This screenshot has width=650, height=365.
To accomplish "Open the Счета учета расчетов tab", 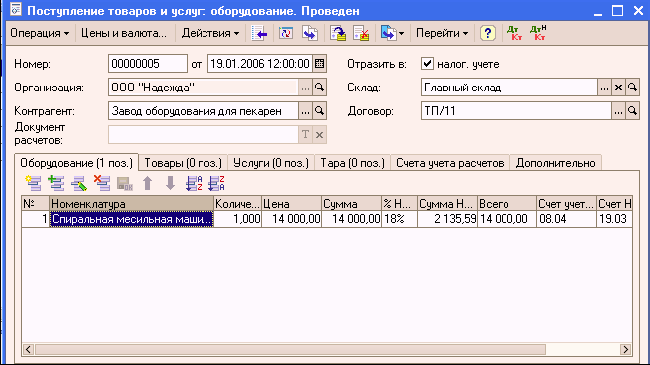I will (450, 163).
